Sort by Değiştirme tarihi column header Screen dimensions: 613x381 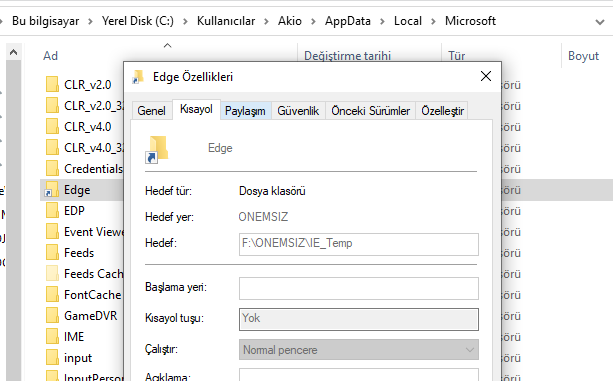click(348, 55)
